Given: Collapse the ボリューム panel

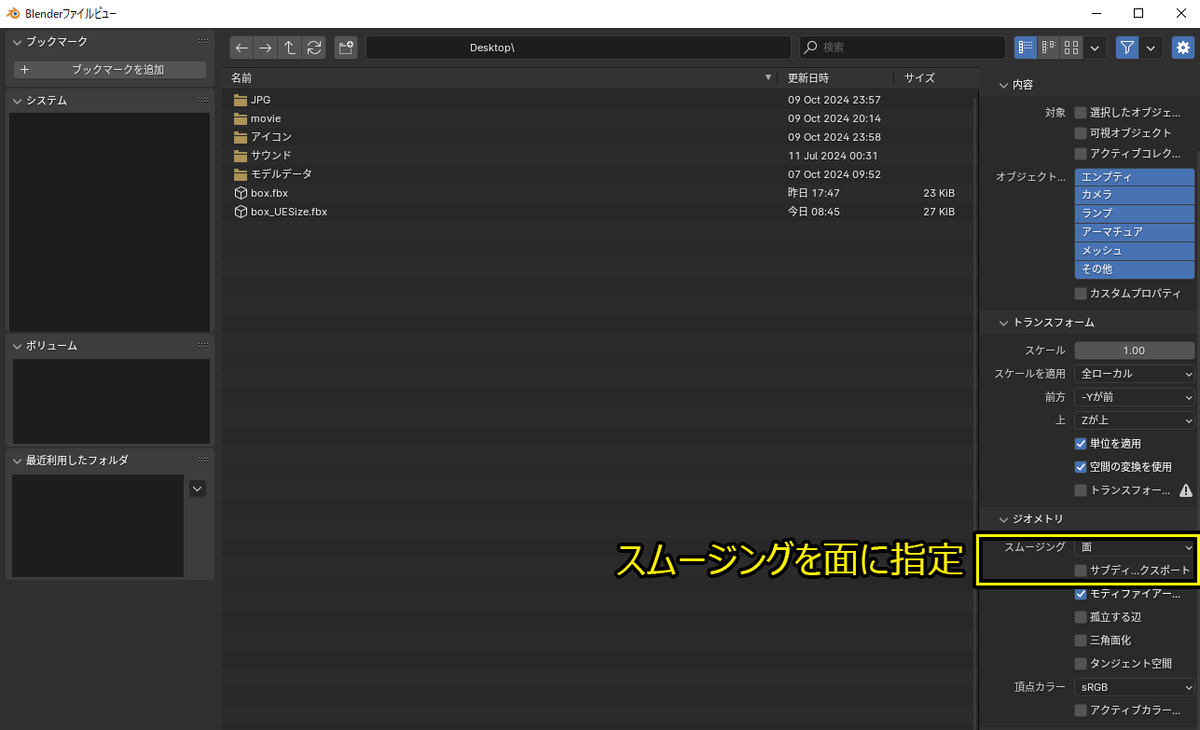Looking at the screenshot, I should point(17,346).
